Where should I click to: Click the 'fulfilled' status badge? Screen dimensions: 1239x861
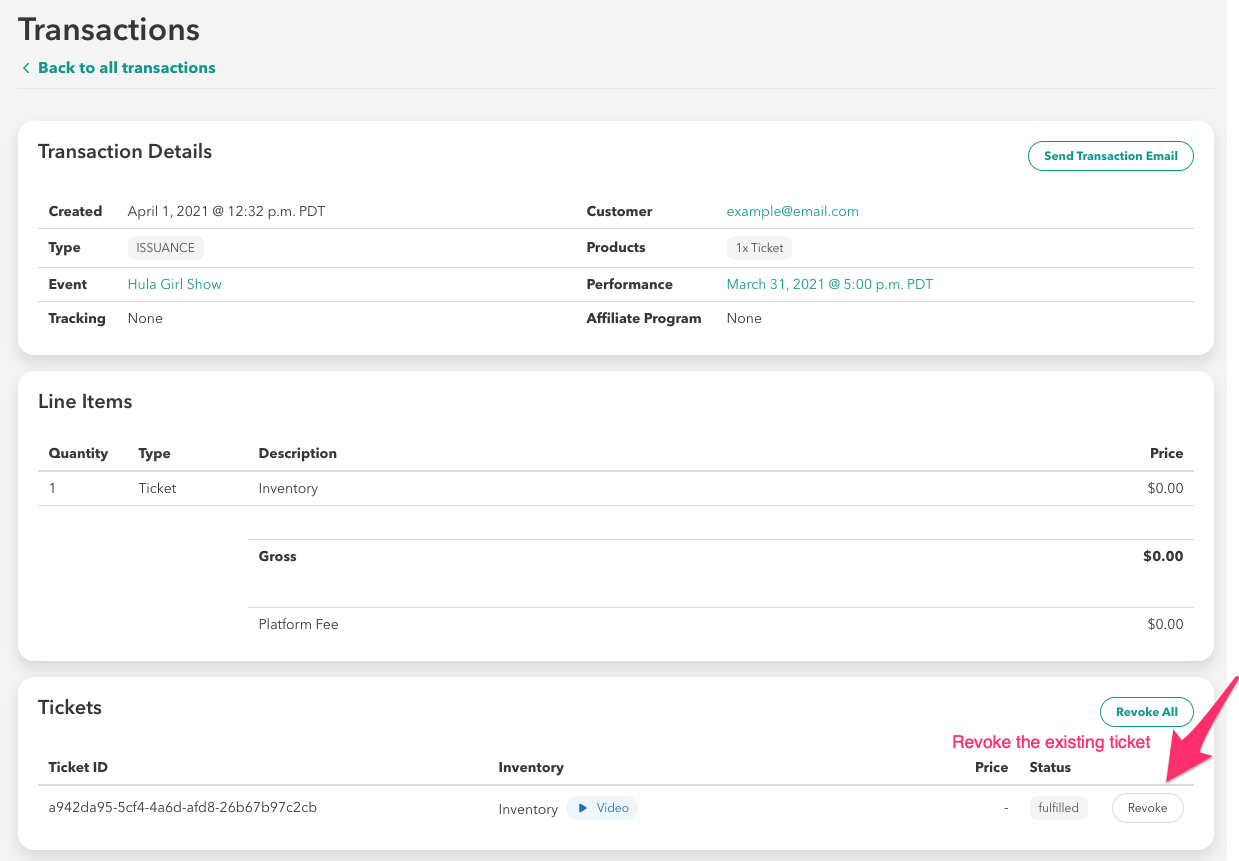1058,808
